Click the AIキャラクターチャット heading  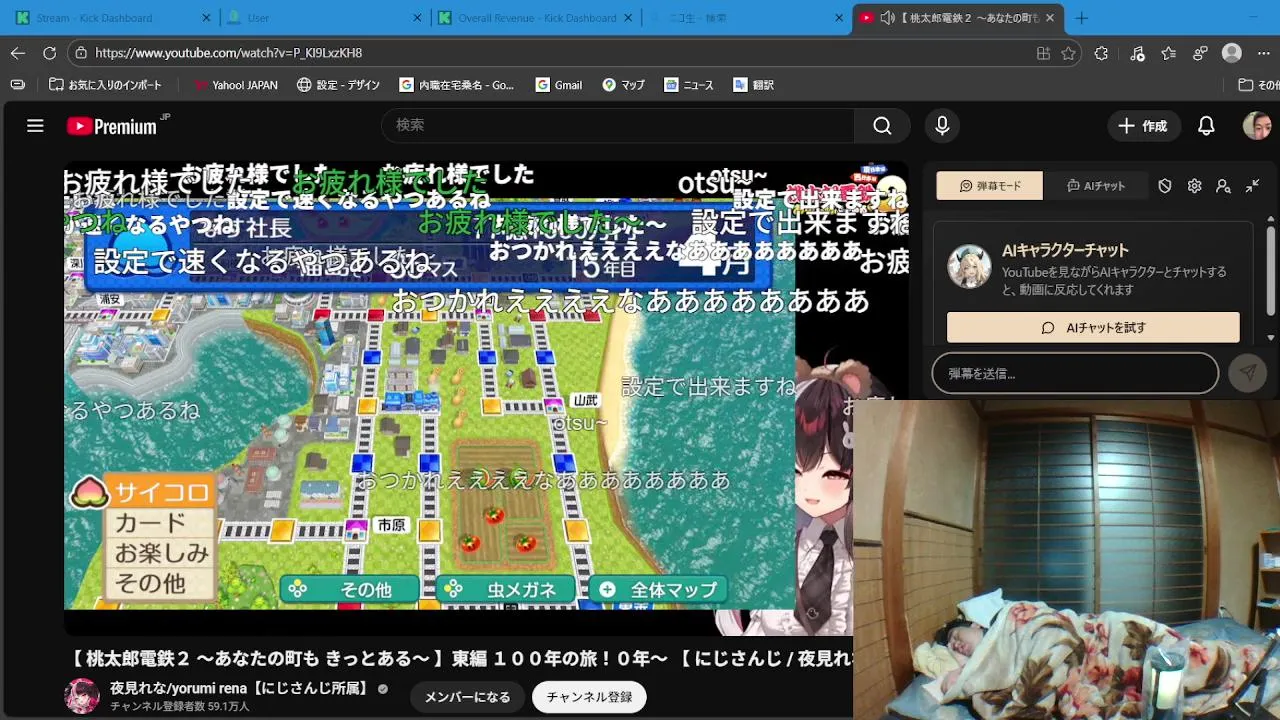1065,250
